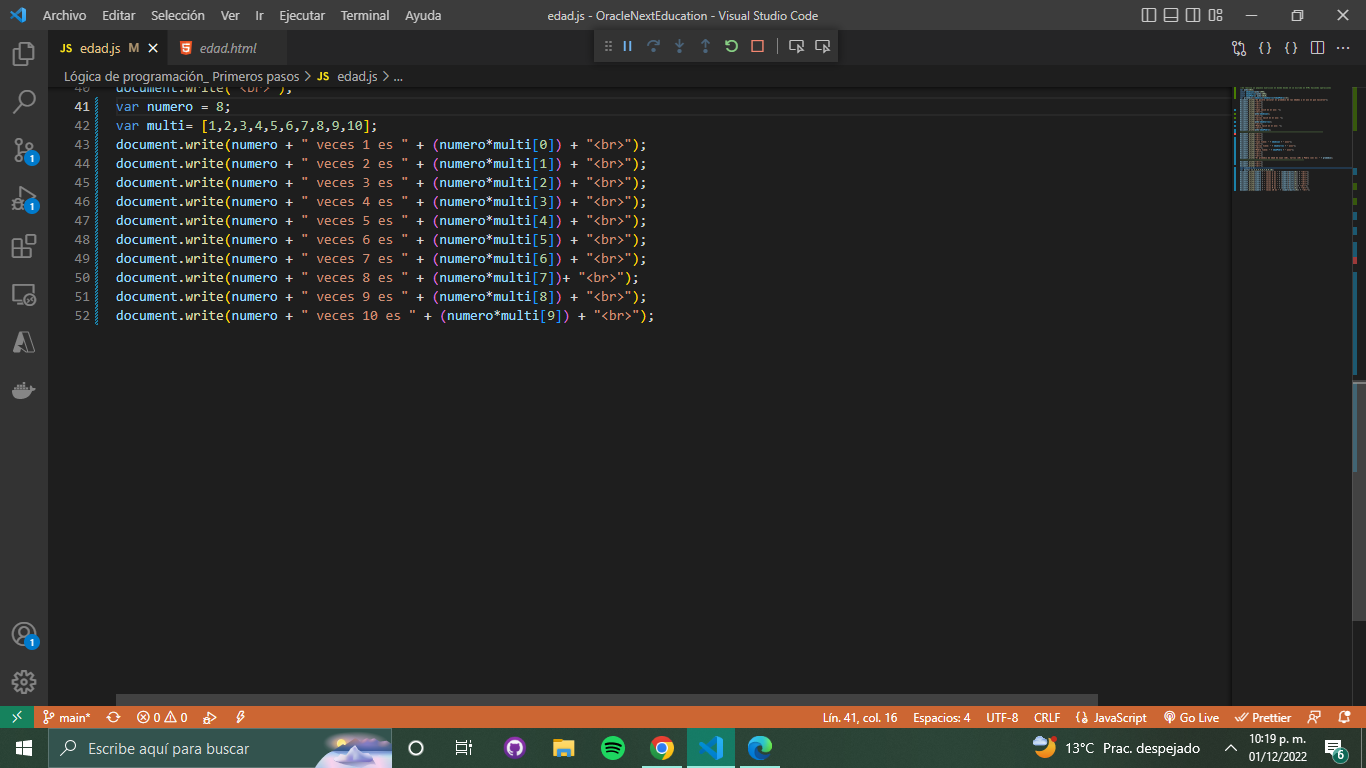Open the Azure view in activity bar
Viewport: 1366px width, 768px height.
click(24, 342)
